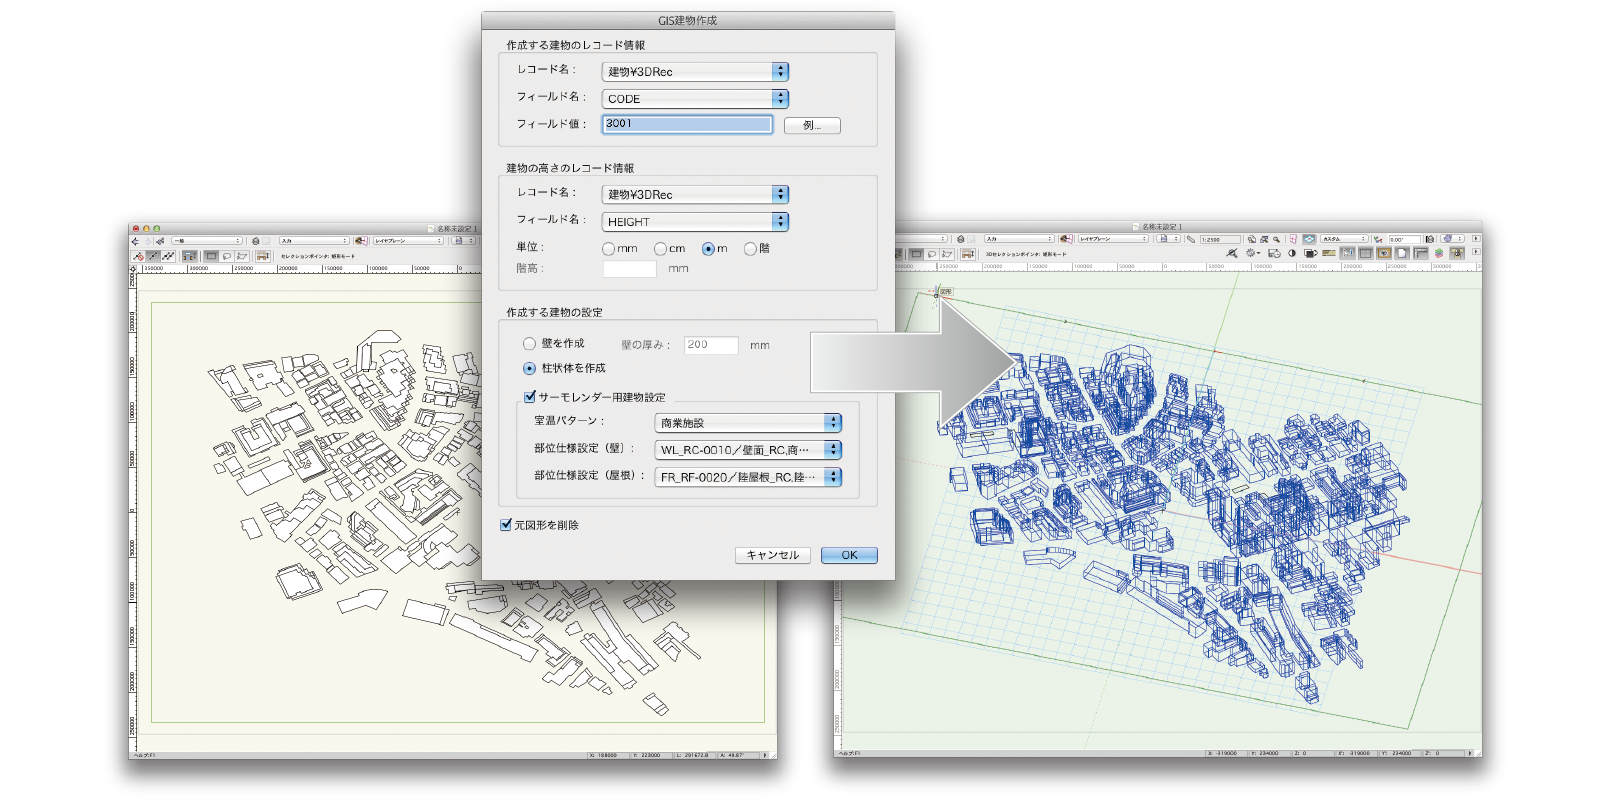Open the gear settings icon in the right toolbar
Screen dimensions: 1600x800
1251,254
